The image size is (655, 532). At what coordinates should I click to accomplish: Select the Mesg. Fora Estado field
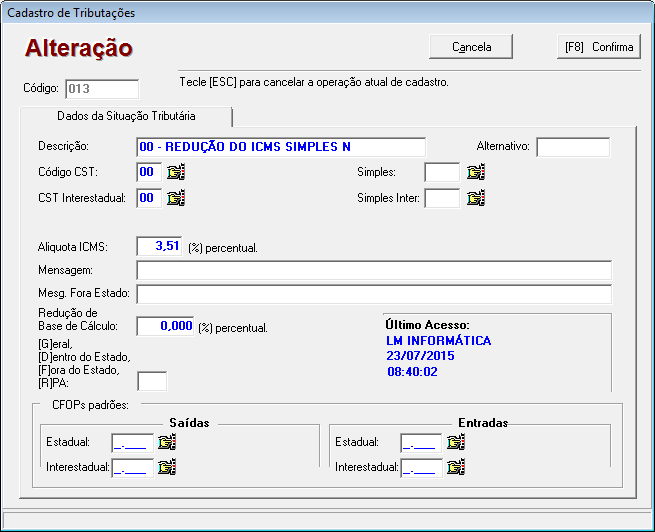373,294
